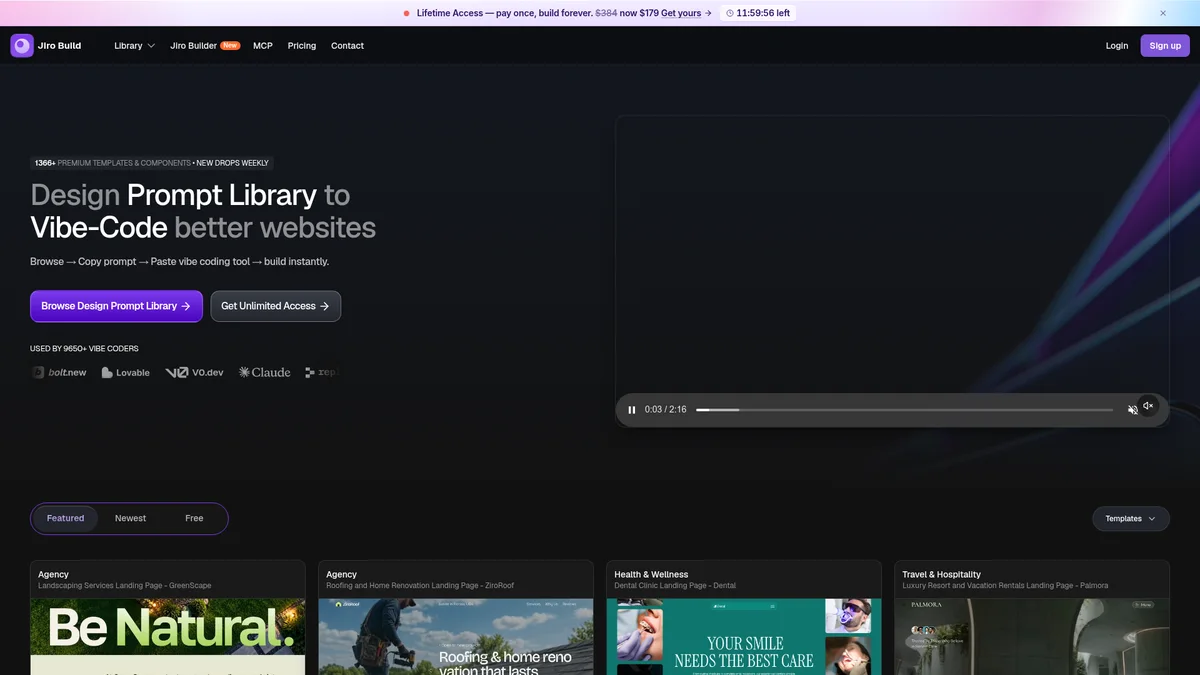Switch to the Newest filter
This screenshot has height=675, width=1200.
coord(130,518)
